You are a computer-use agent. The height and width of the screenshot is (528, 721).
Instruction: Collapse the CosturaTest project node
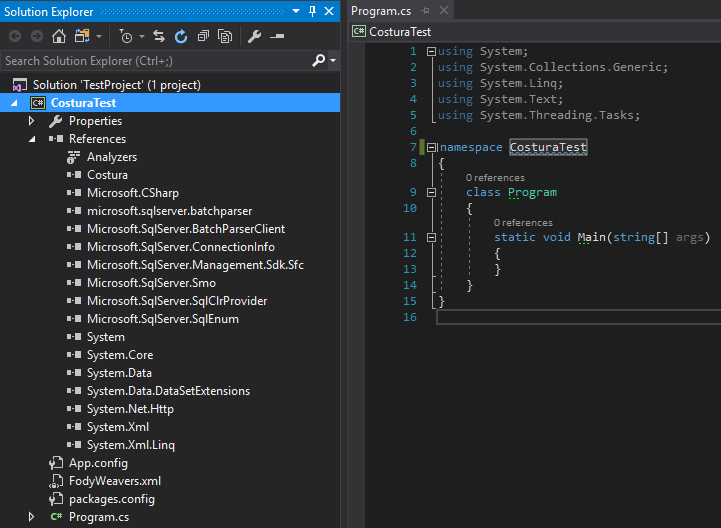14,103
